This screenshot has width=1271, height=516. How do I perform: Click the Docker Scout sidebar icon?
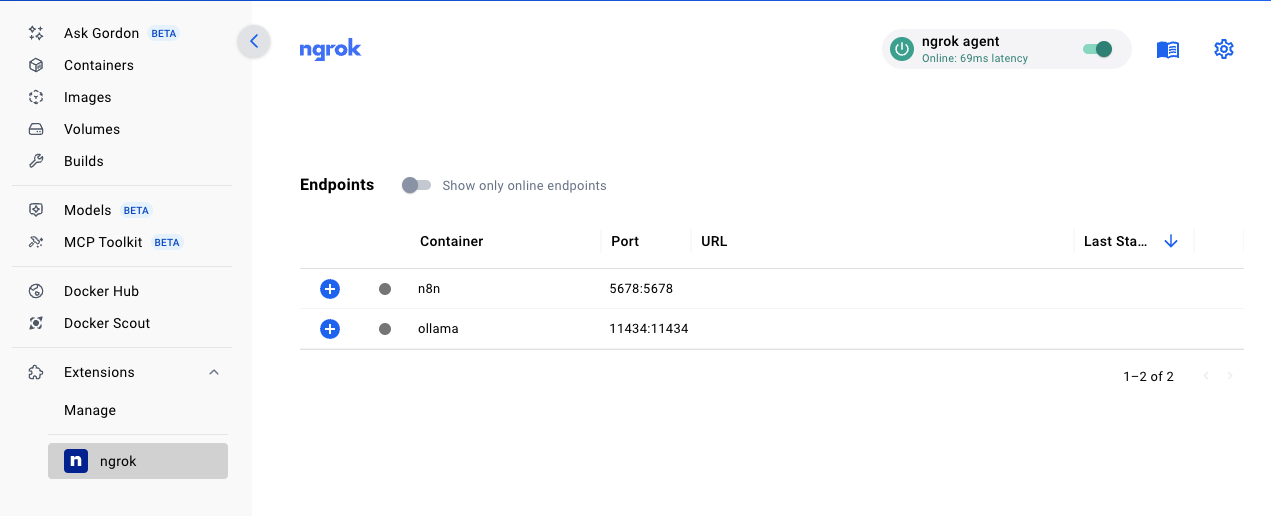click(36, 323)
